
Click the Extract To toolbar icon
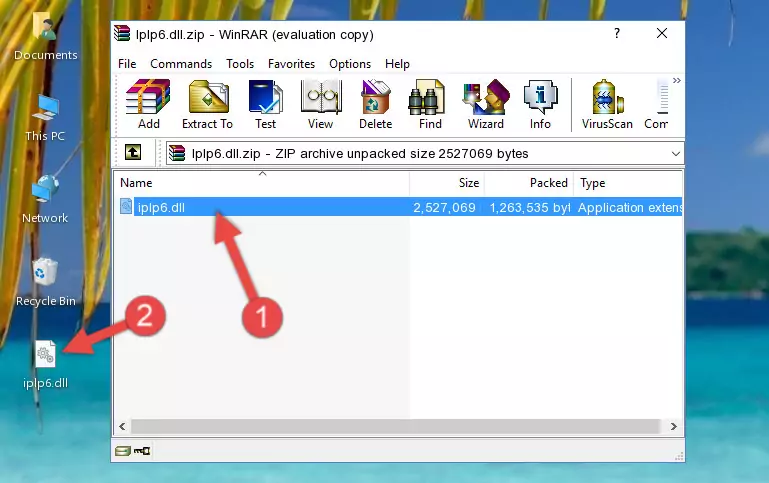point(207,104)
